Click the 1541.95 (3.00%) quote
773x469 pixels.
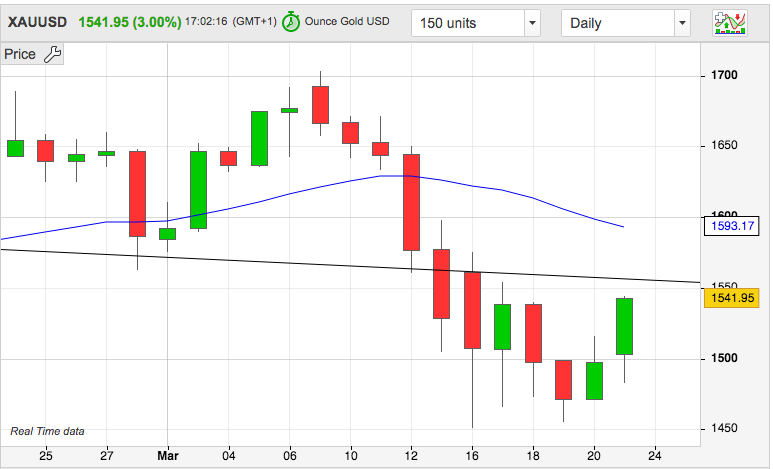(x=130, y=22)
